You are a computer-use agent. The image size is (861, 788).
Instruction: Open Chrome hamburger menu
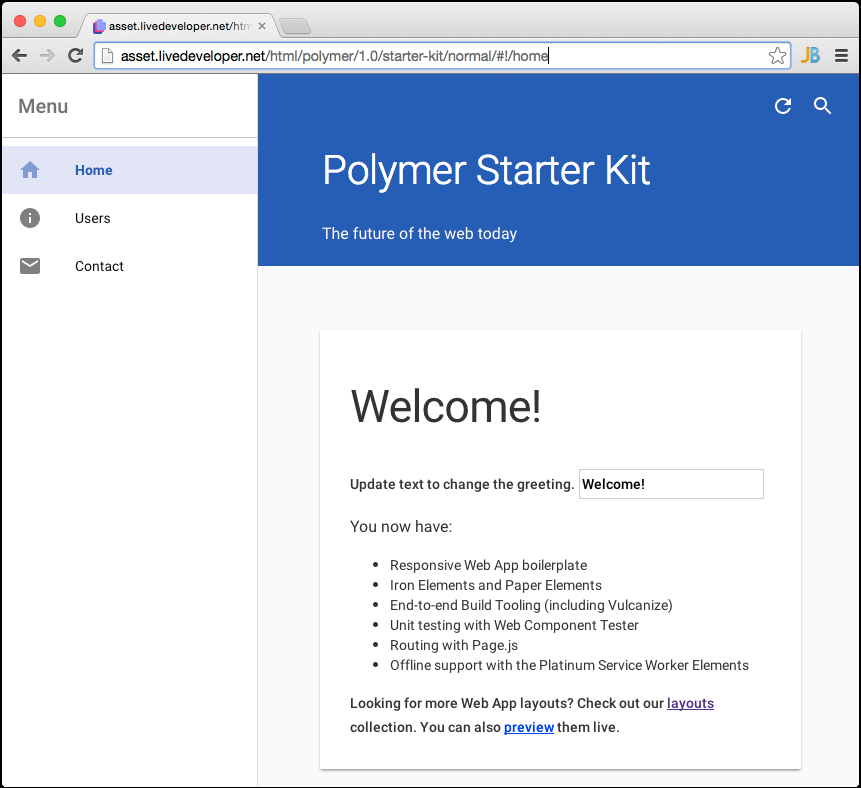click(841, 55)
